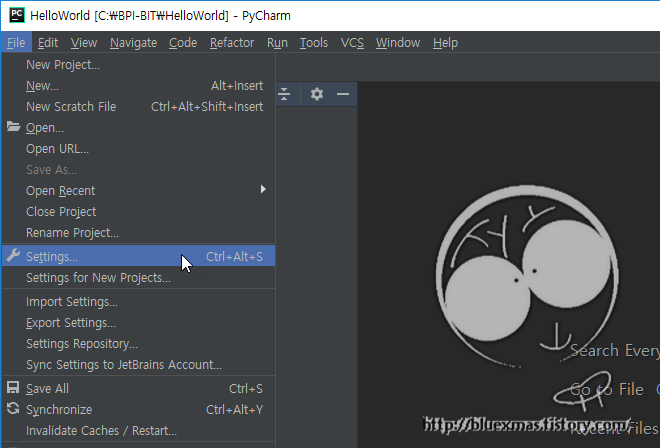
Task: Choose Close Project
Action: tap(138, 212)
